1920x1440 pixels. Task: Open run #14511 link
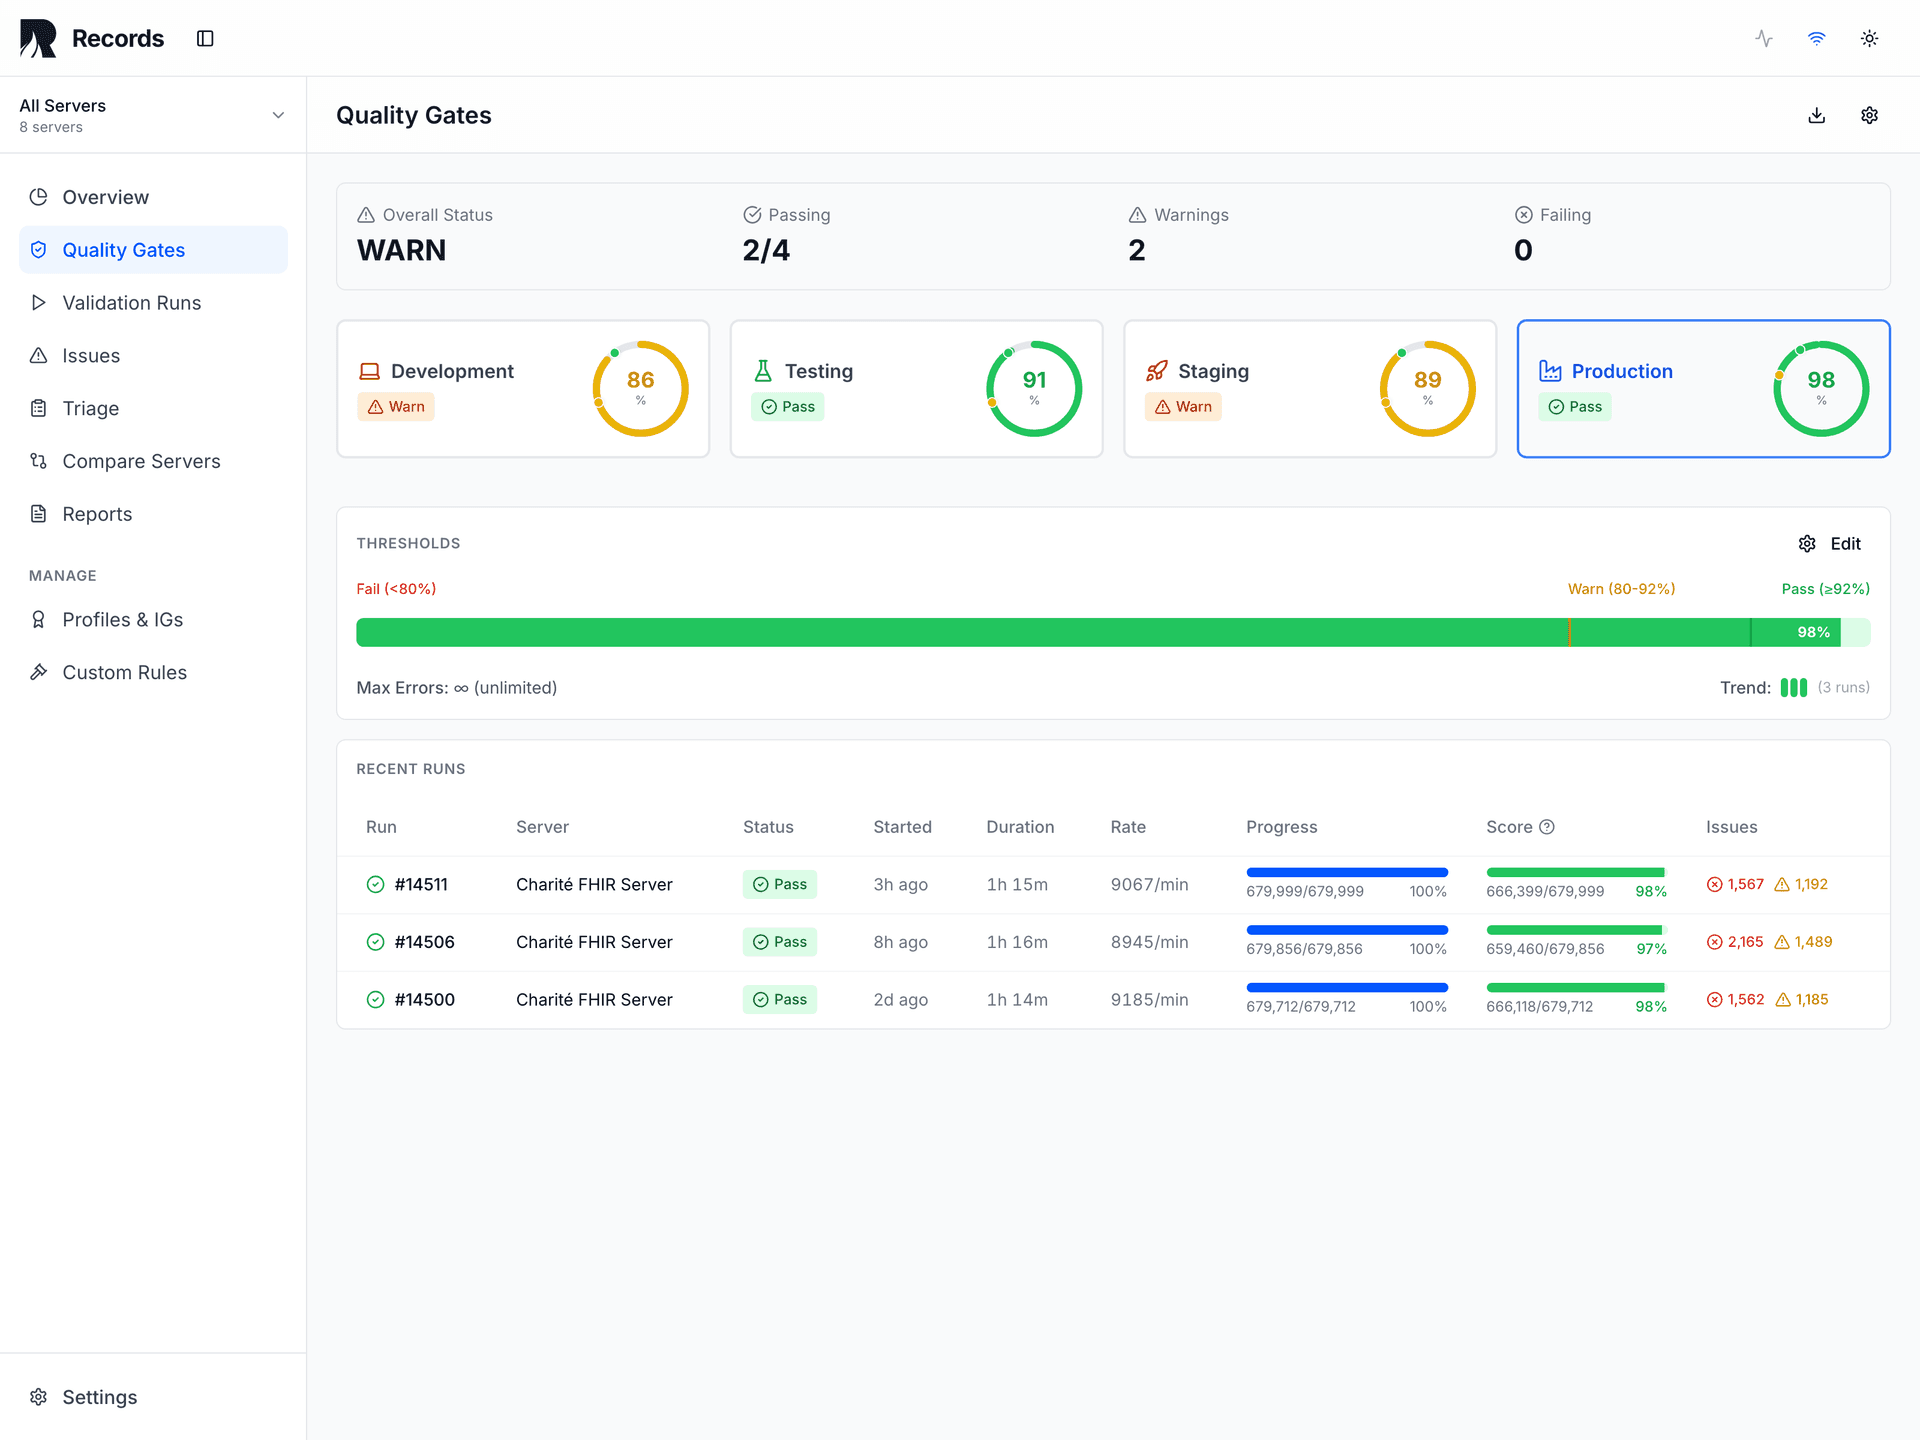(421, 884)
